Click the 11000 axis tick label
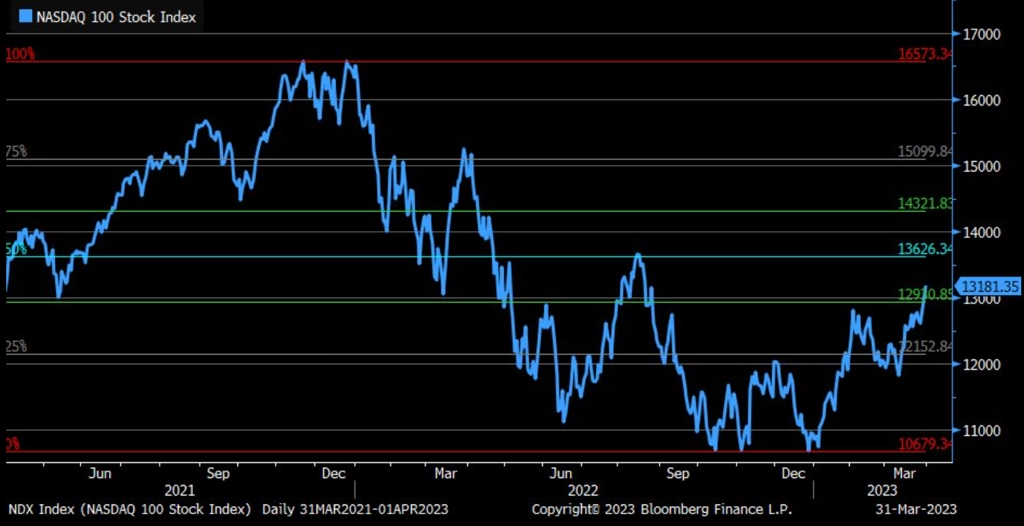The height and width of the screenshot is (526, 1024). [x=980, y=430]
